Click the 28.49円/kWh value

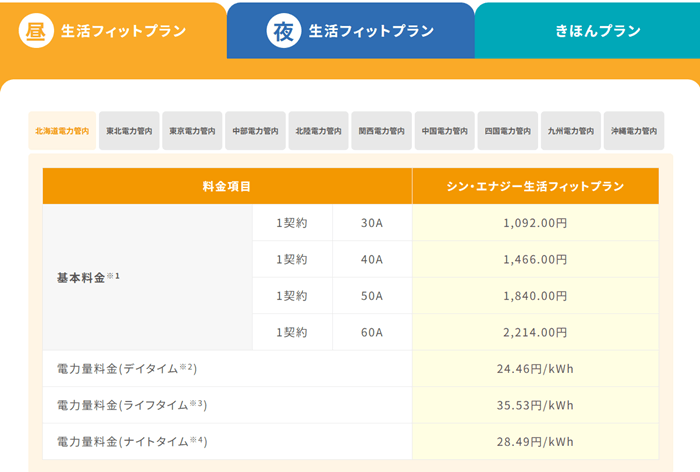535,442
